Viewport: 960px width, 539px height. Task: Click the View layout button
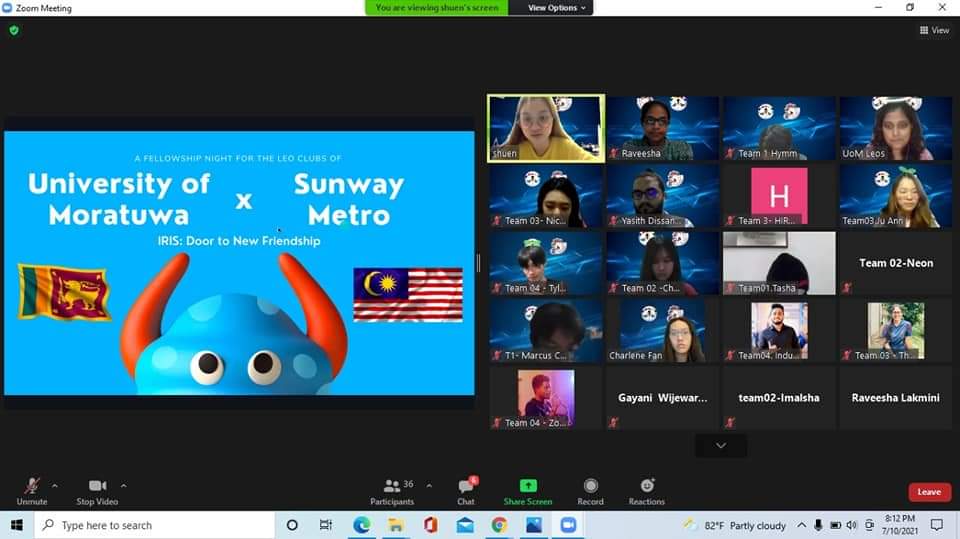(934, 30)
